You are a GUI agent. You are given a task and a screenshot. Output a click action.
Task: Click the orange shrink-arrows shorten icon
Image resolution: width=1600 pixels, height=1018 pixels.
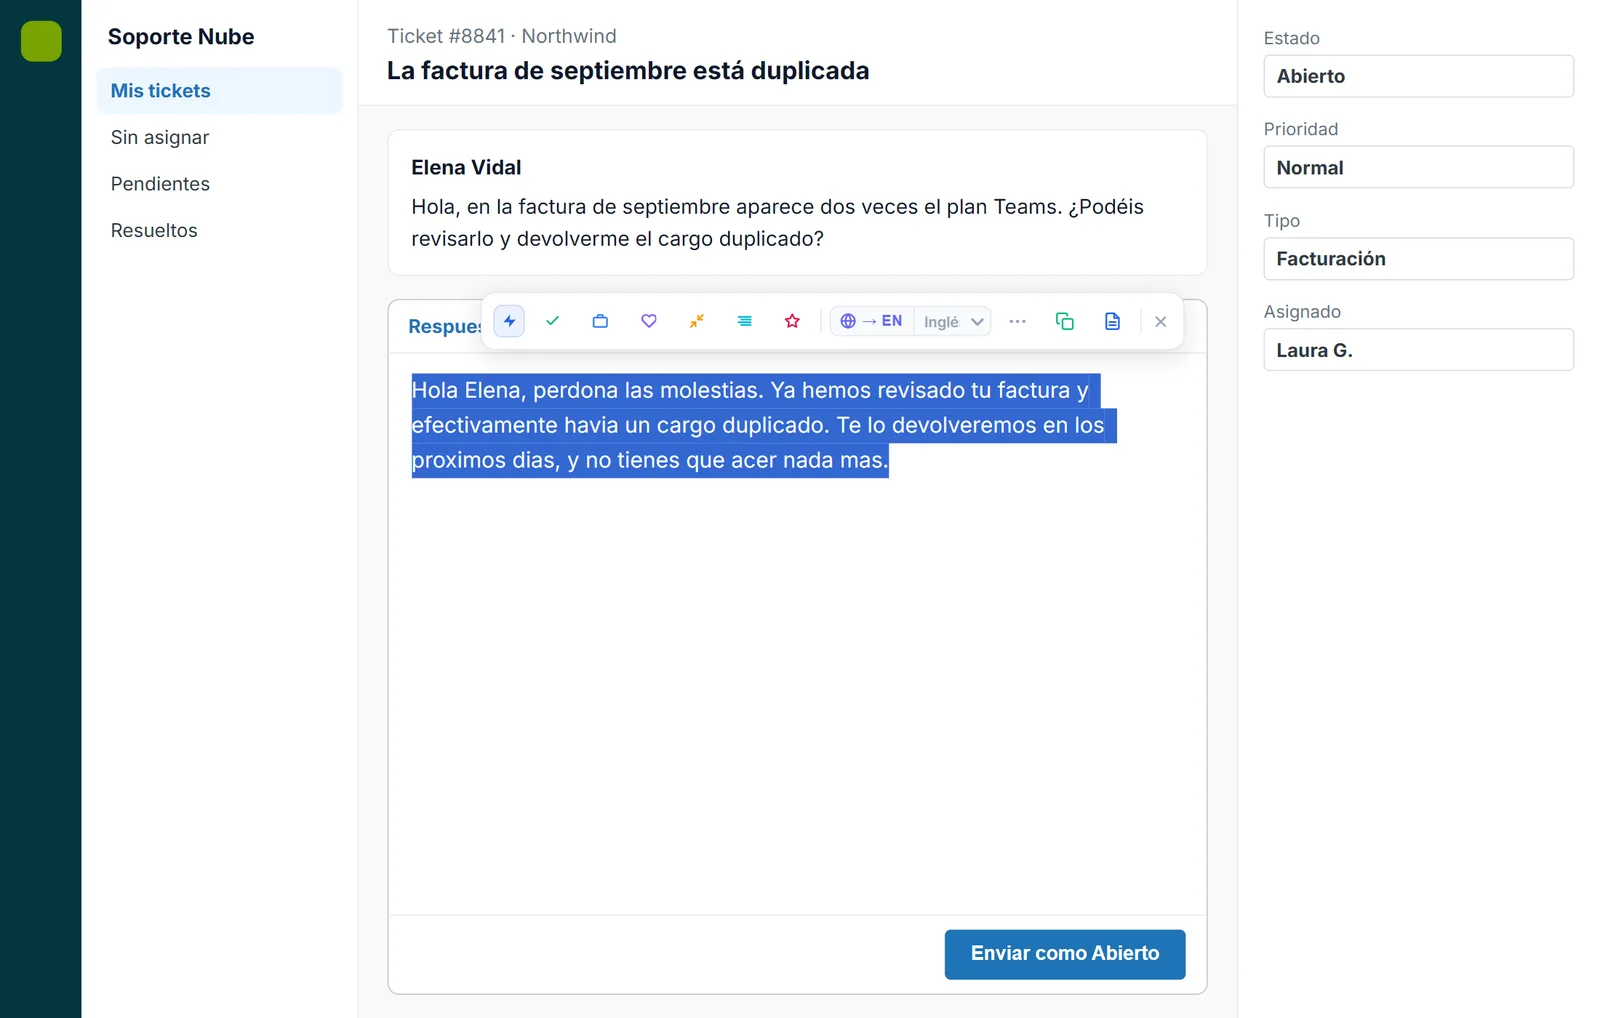[697, 321]
